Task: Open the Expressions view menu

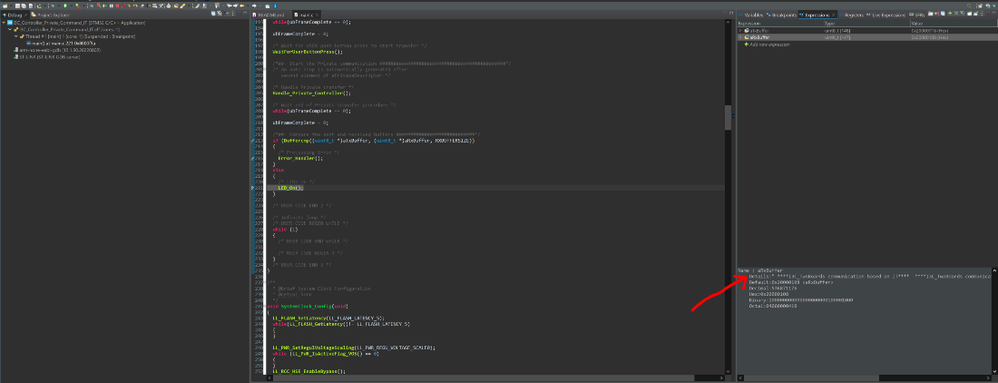Action: 981,14
